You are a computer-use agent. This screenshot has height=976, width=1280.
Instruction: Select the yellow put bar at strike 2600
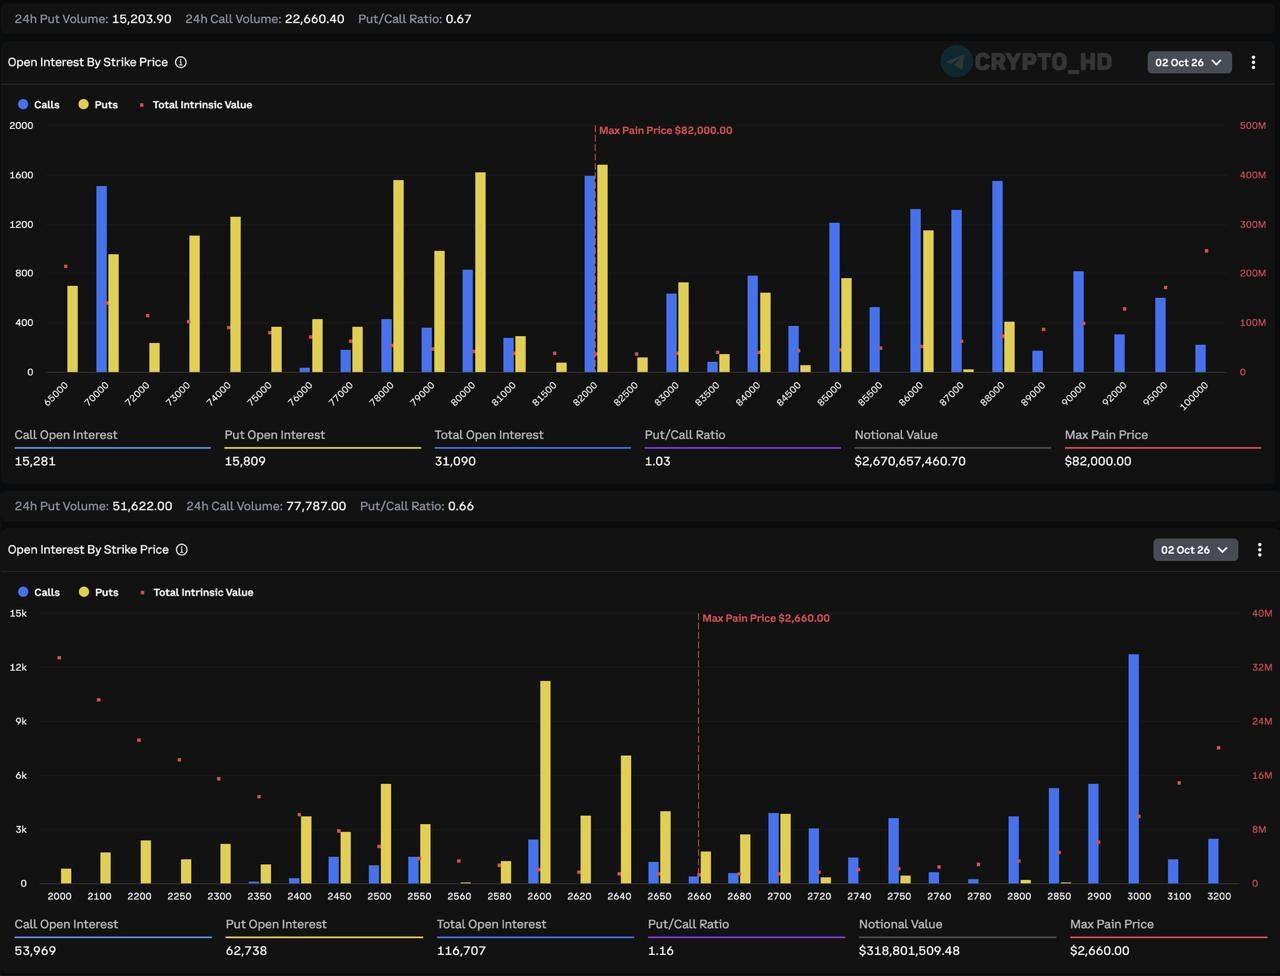pyautogui.click(x=545, y=782)
